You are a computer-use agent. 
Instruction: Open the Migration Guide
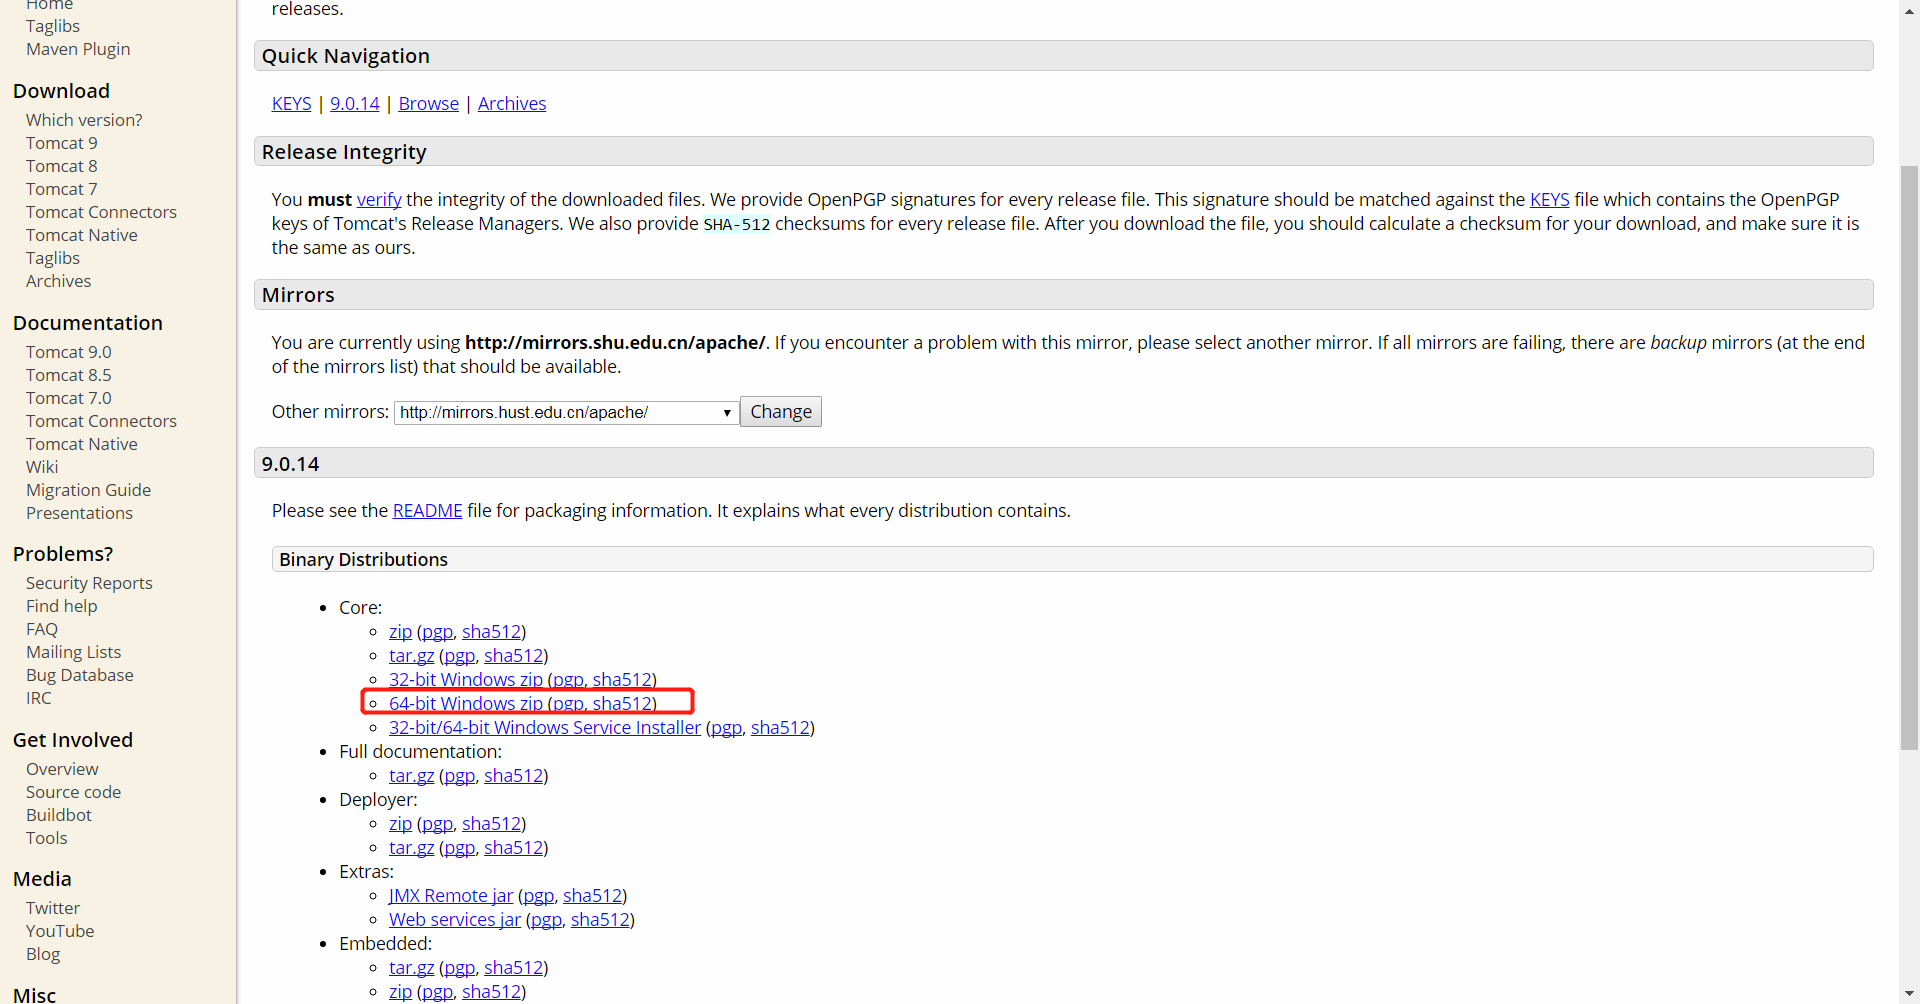click(89, 490)
